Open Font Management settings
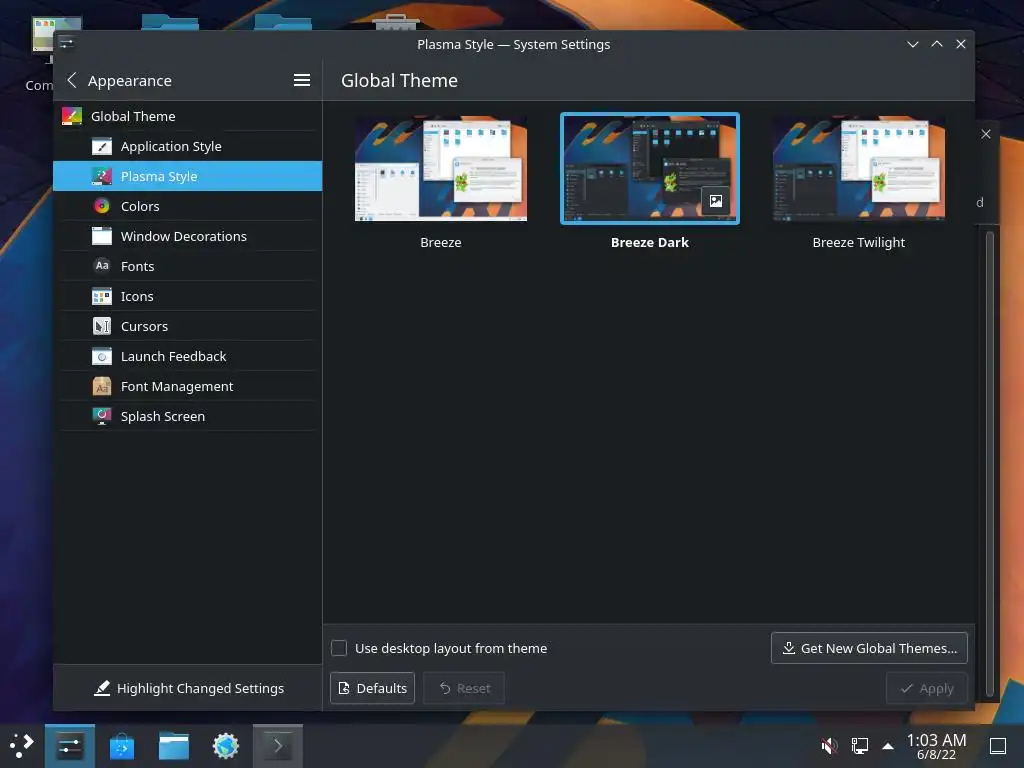This screenshot has height=768, width=1024. coord(187,386)
